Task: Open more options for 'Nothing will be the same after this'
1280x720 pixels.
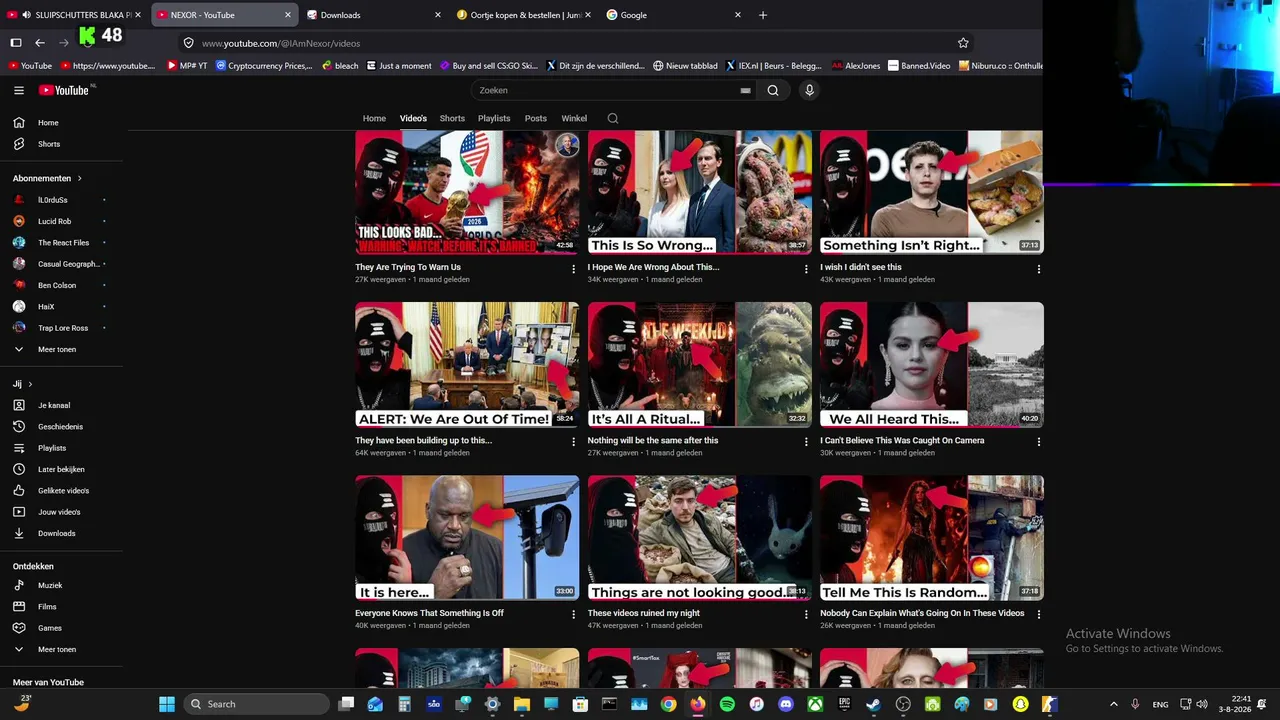Action: pos(806,441)
